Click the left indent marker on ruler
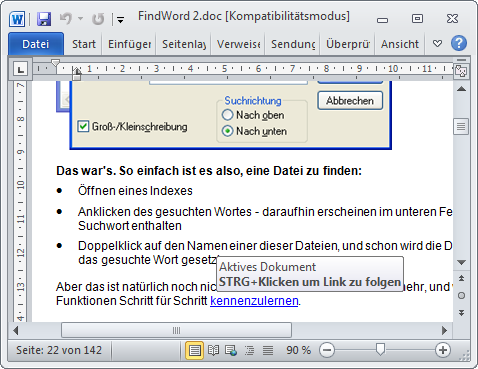Viewport: 478px width, 369px height. [x=76, y=77]
